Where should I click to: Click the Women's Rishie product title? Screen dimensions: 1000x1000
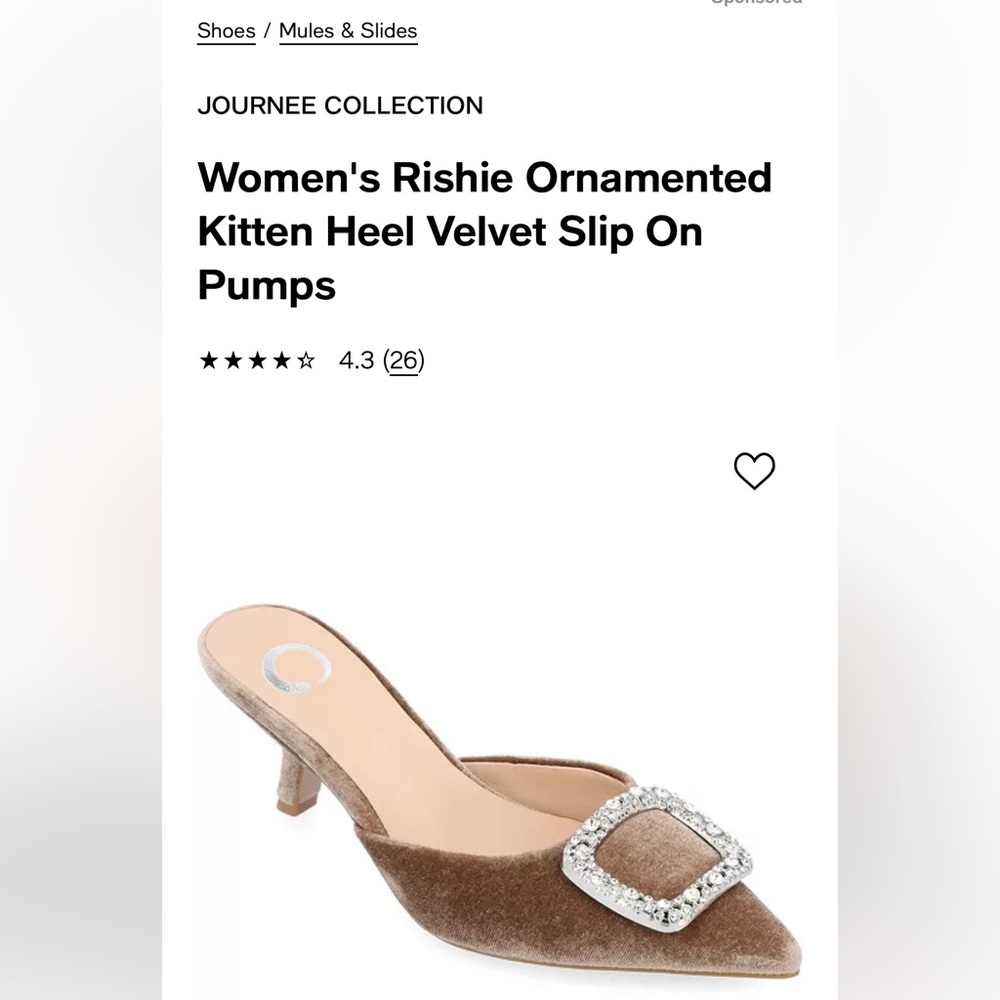[x=484, y=178]
